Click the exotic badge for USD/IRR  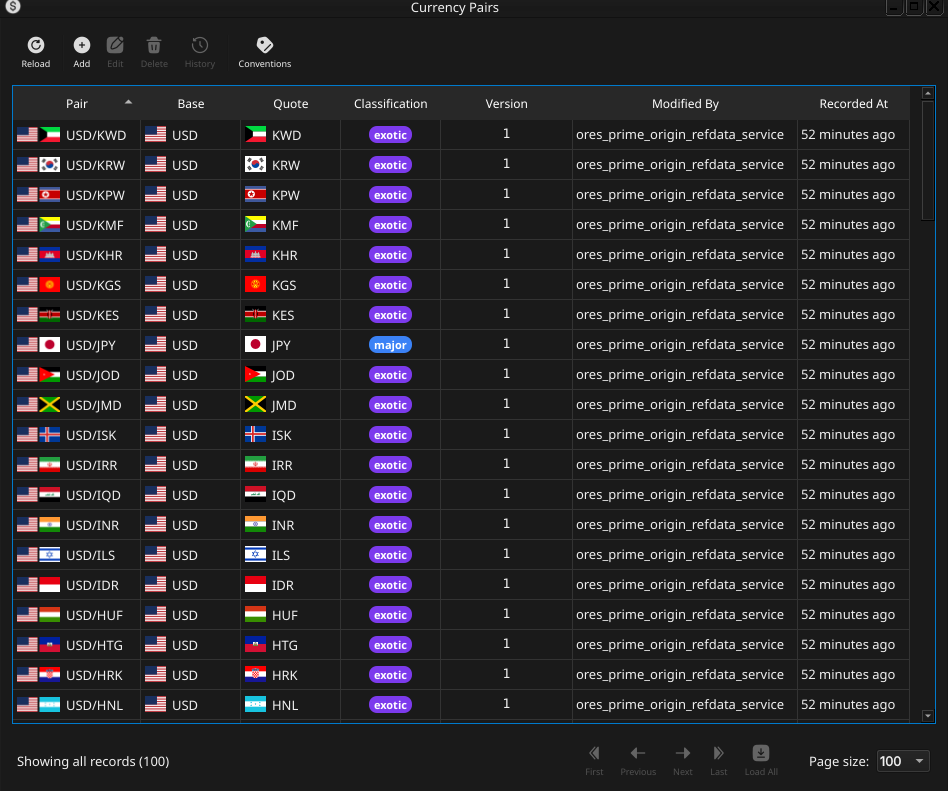click(x=390, y=465)
